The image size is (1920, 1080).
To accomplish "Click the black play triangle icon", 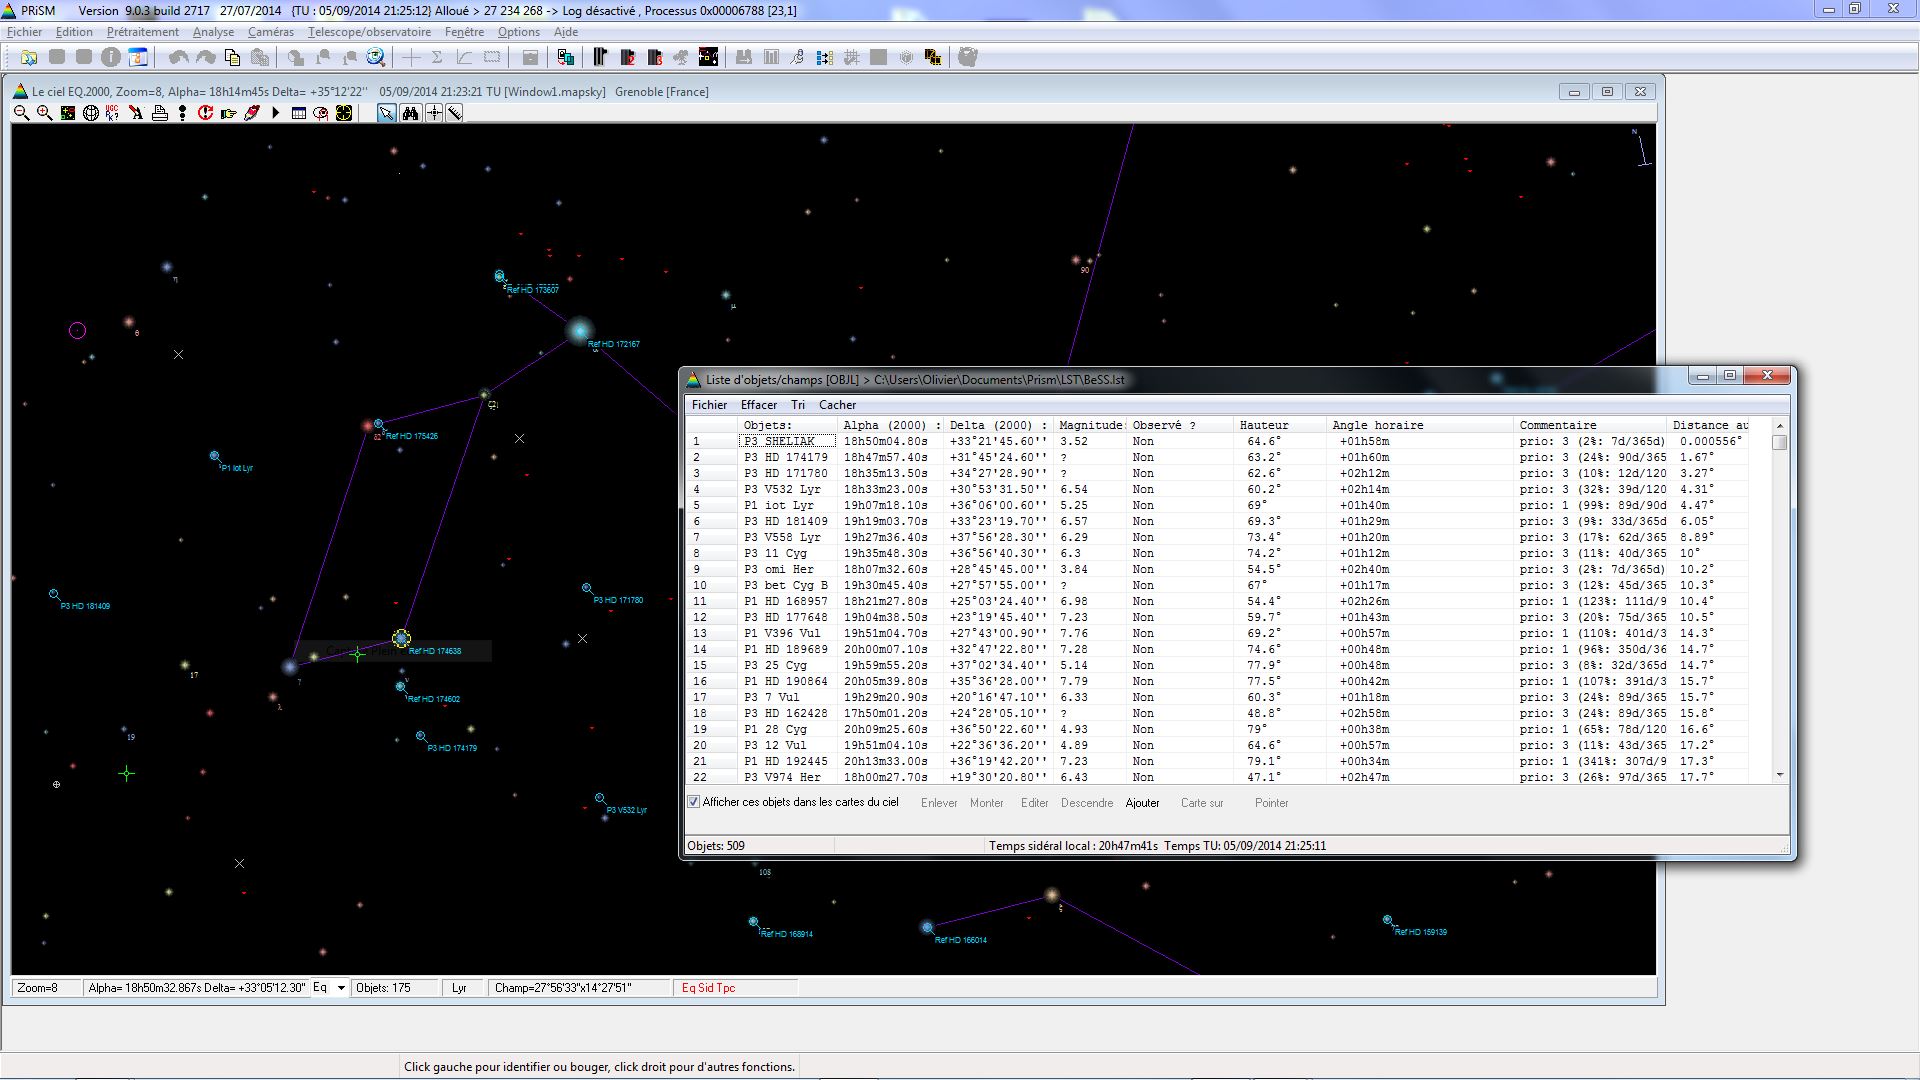I will point(276,113).
